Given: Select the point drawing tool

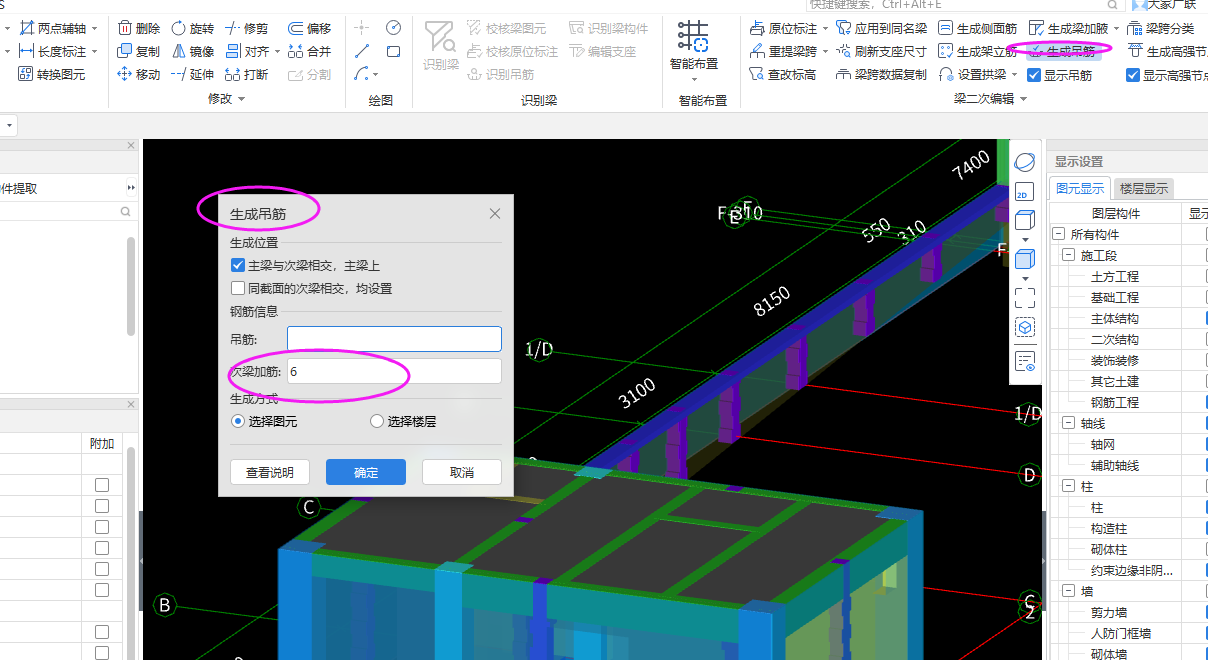Looking at the screenshot, I should (362, 28).
